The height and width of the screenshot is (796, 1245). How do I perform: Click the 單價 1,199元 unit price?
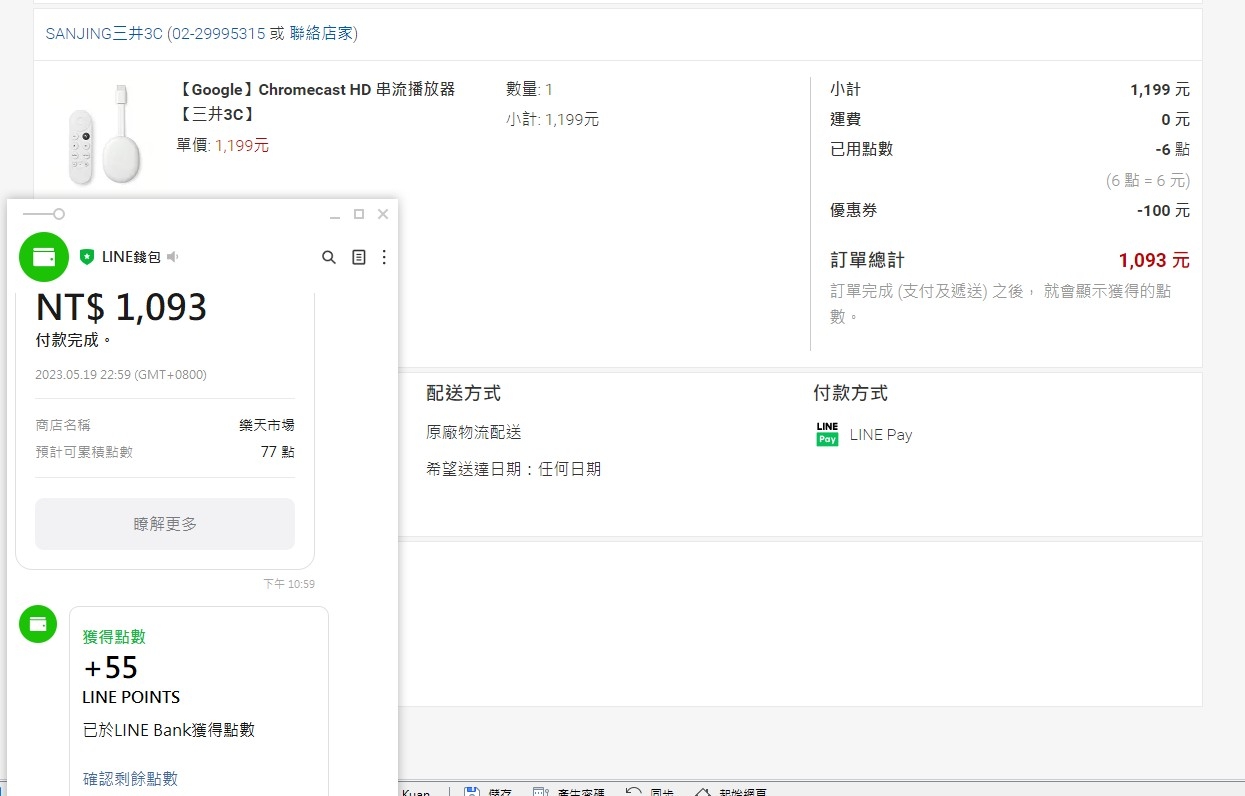pyautogui.click(x=223, y=145)
